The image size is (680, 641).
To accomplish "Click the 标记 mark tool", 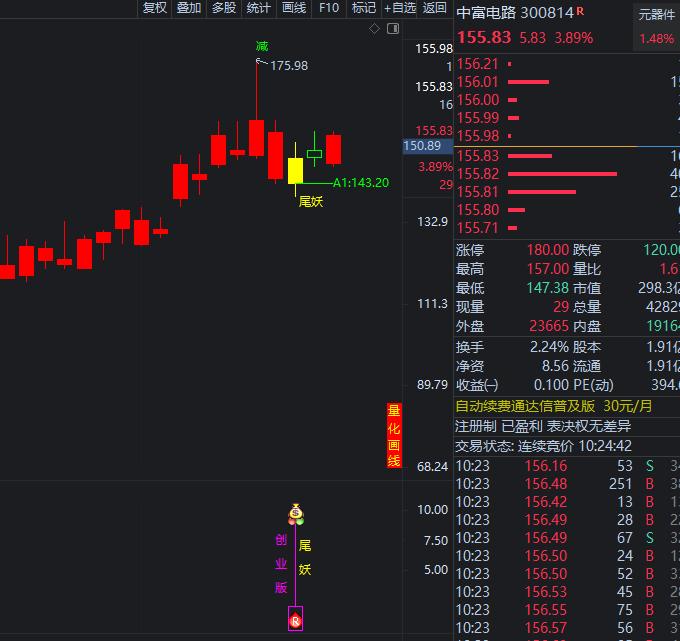I will click(x=364, y=8).
